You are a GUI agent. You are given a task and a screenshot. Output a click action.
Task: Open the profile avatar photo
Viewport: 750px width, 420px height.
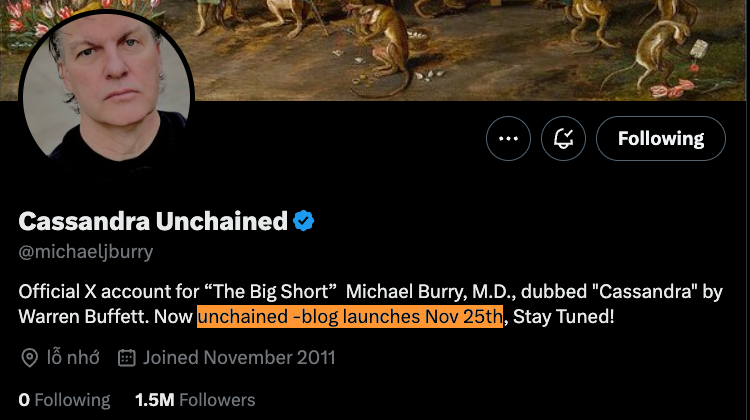coord(105,97)
